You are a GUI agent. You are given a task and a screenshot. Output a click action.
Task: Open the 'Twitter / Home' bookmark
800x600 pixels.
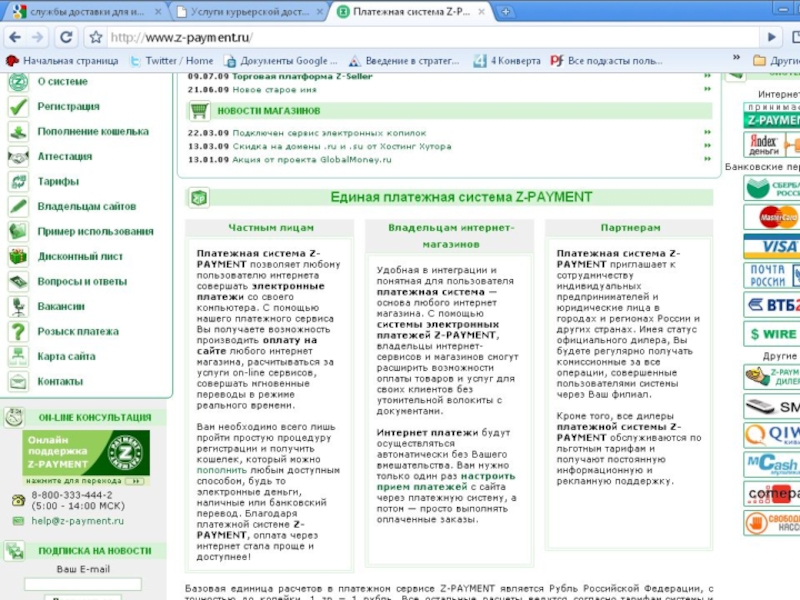tap(171, 61)
